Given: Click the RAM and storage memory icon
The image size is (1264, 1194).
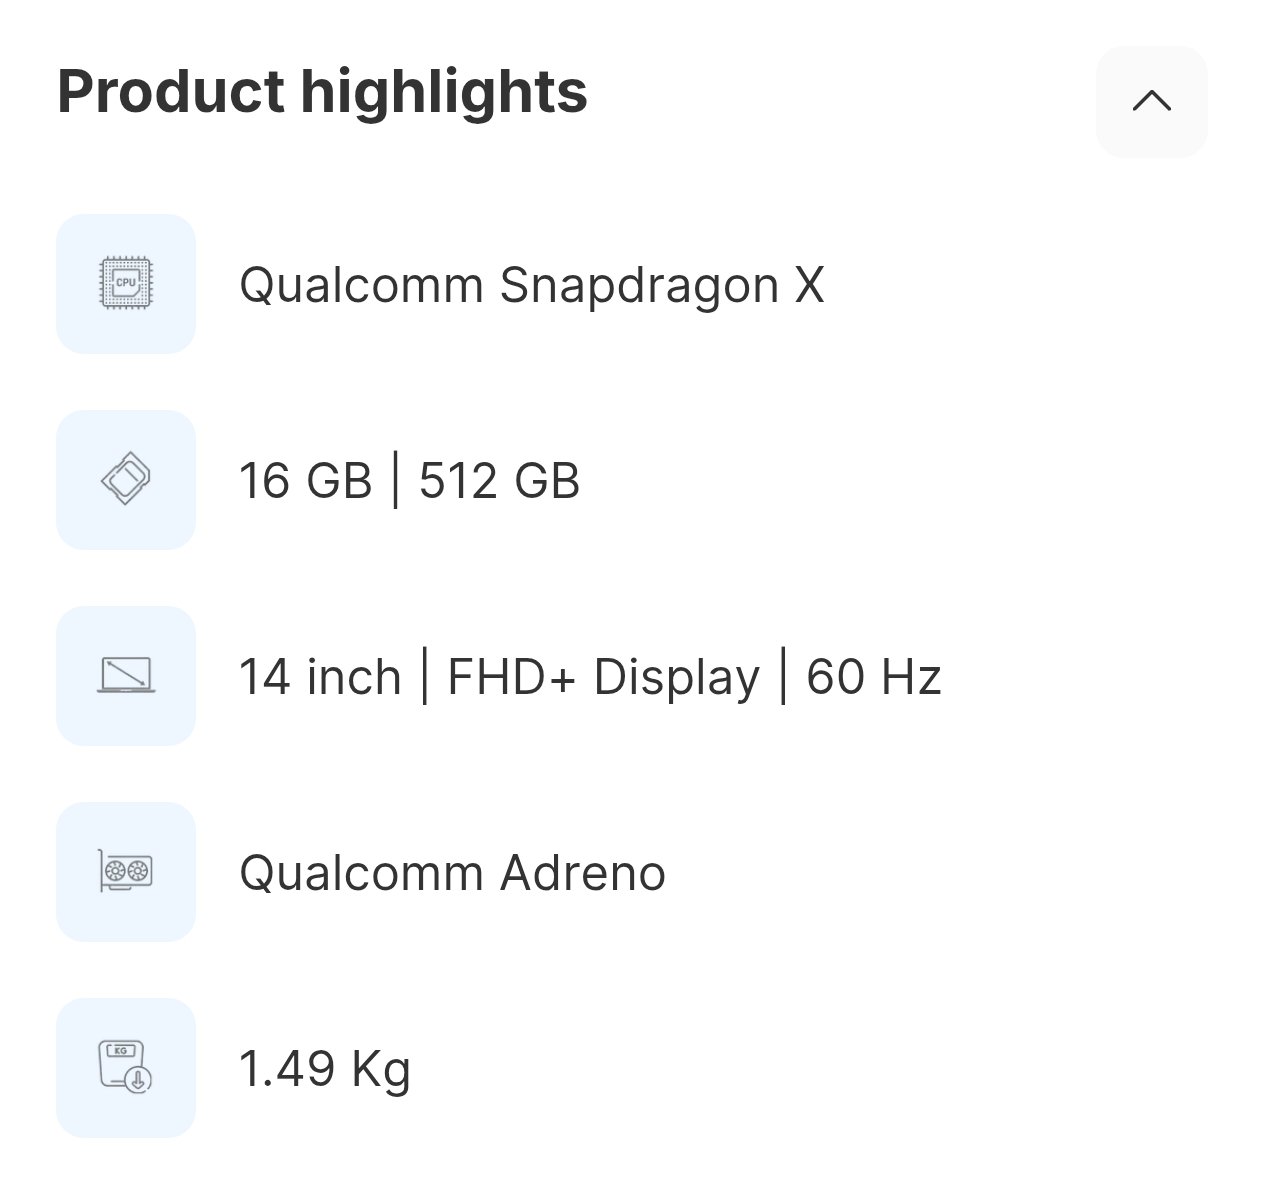Looking at the screenshot, I should (126, 480).
